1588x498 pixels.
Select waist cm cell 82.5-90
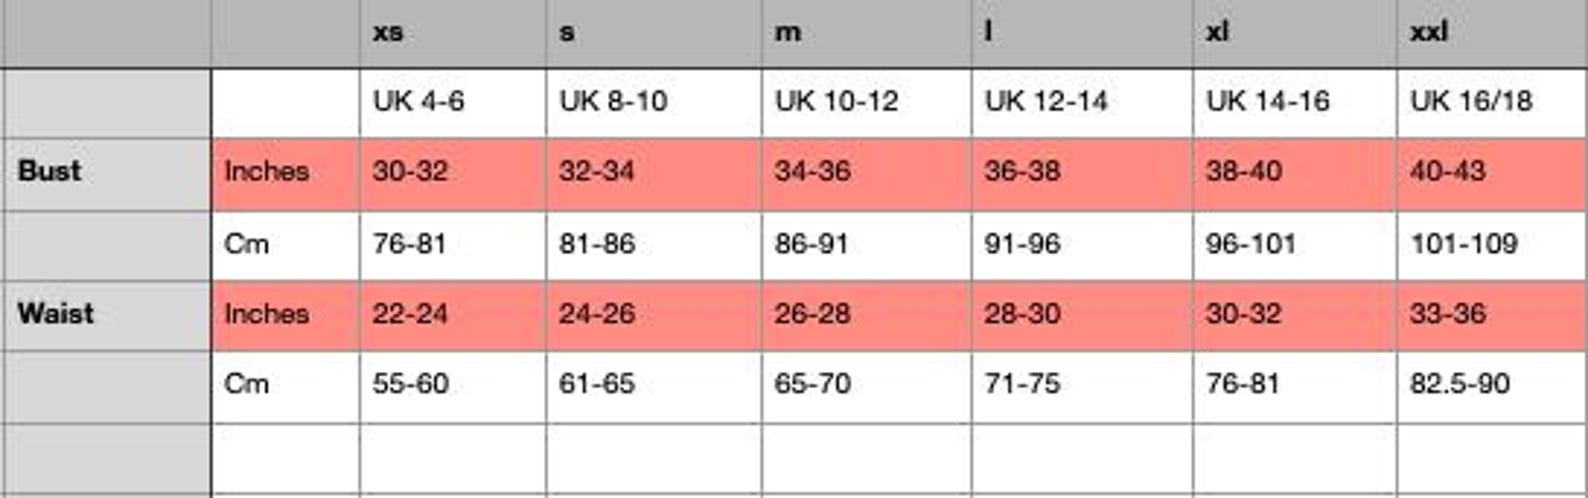1492,386
